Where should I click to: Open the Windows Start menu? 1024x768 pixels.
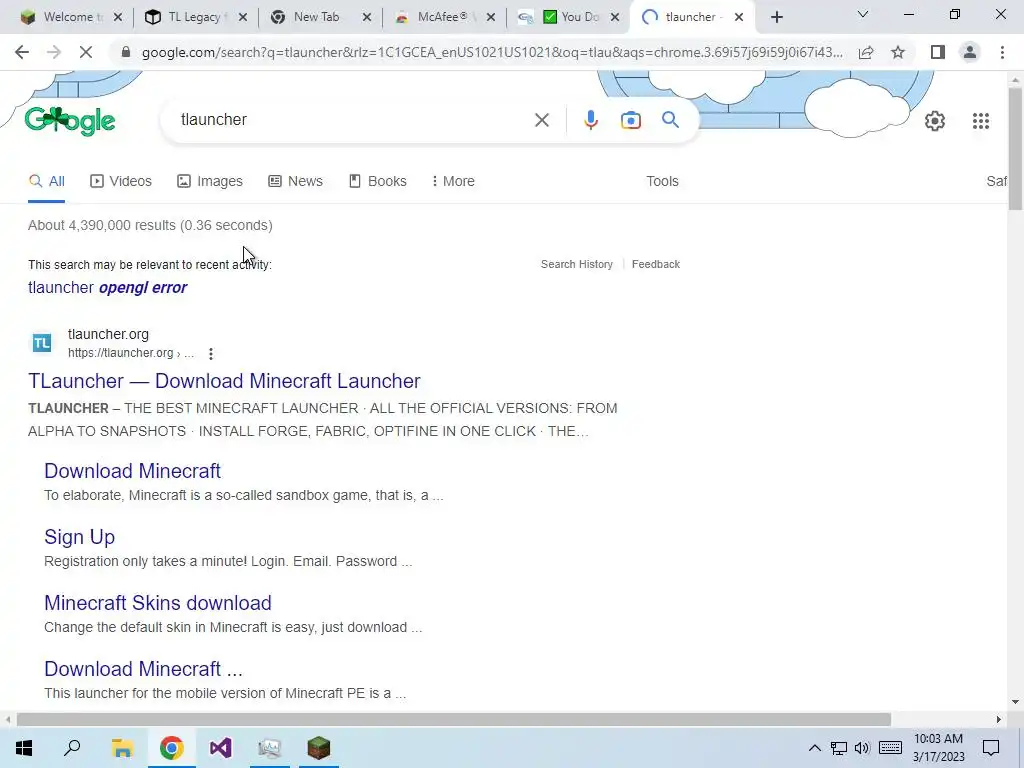pos(24,748)
